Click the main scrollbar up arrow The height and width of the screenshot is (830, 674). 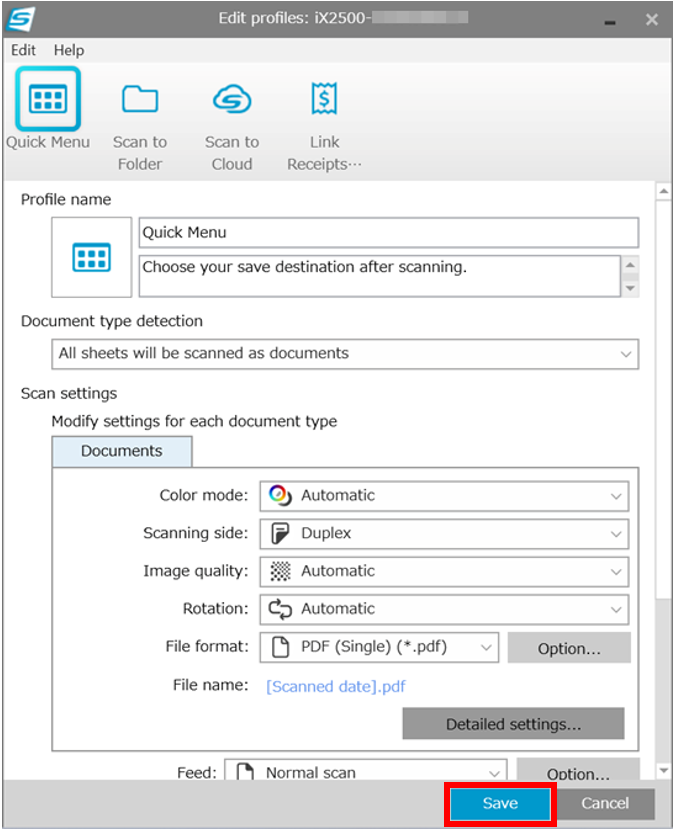(x=664, y=191)
